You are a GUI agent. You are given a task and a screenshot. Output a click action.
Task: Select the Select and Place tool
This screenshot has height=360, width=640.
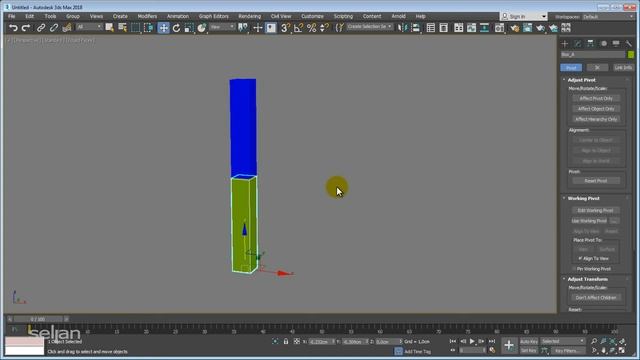click(x=202, y=28)
